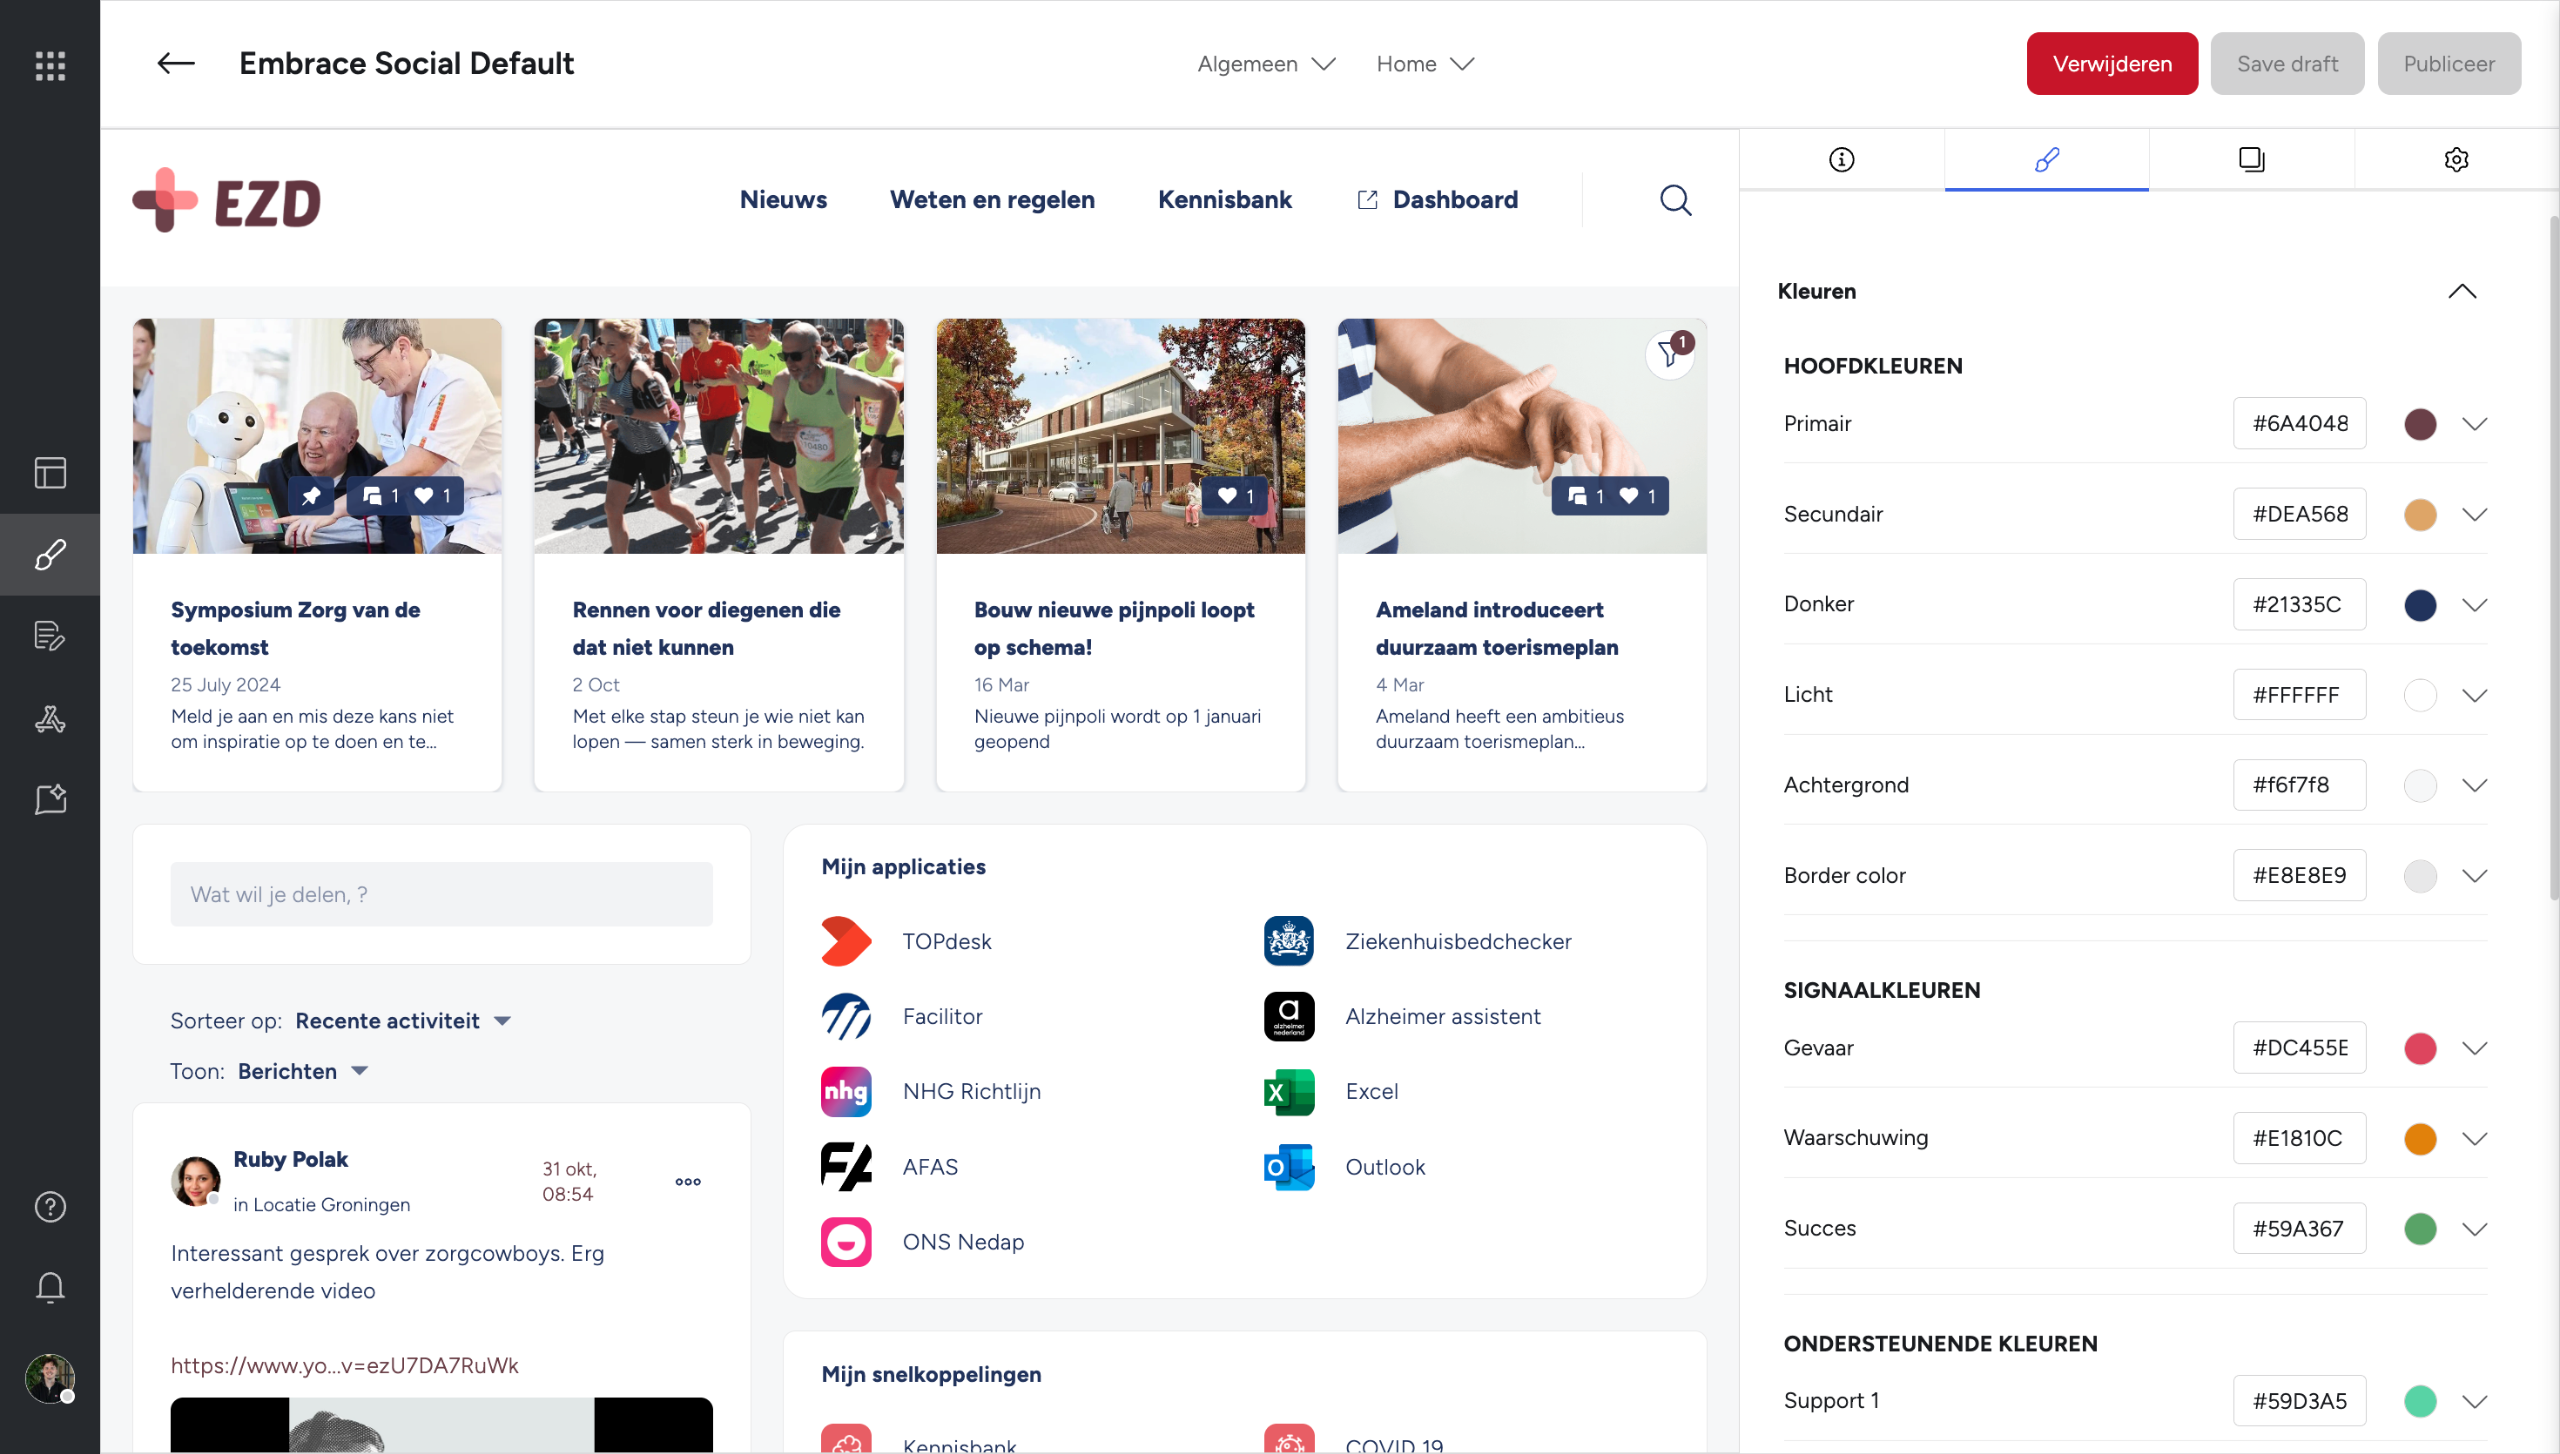Open the NHG Richtlijn app icon
Screen dimensions: 2560x1454
coord(846,1091)
